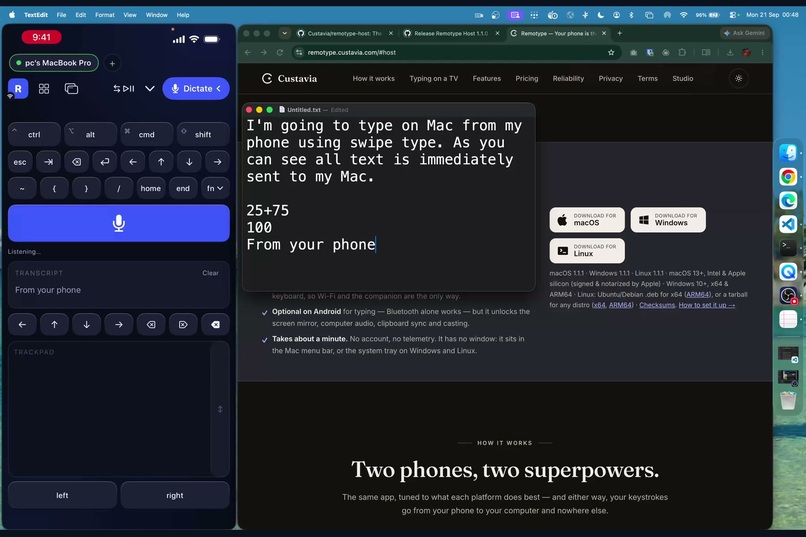Clear the transcript
This screenshot has width=806, height=537.
coord(210,273)
